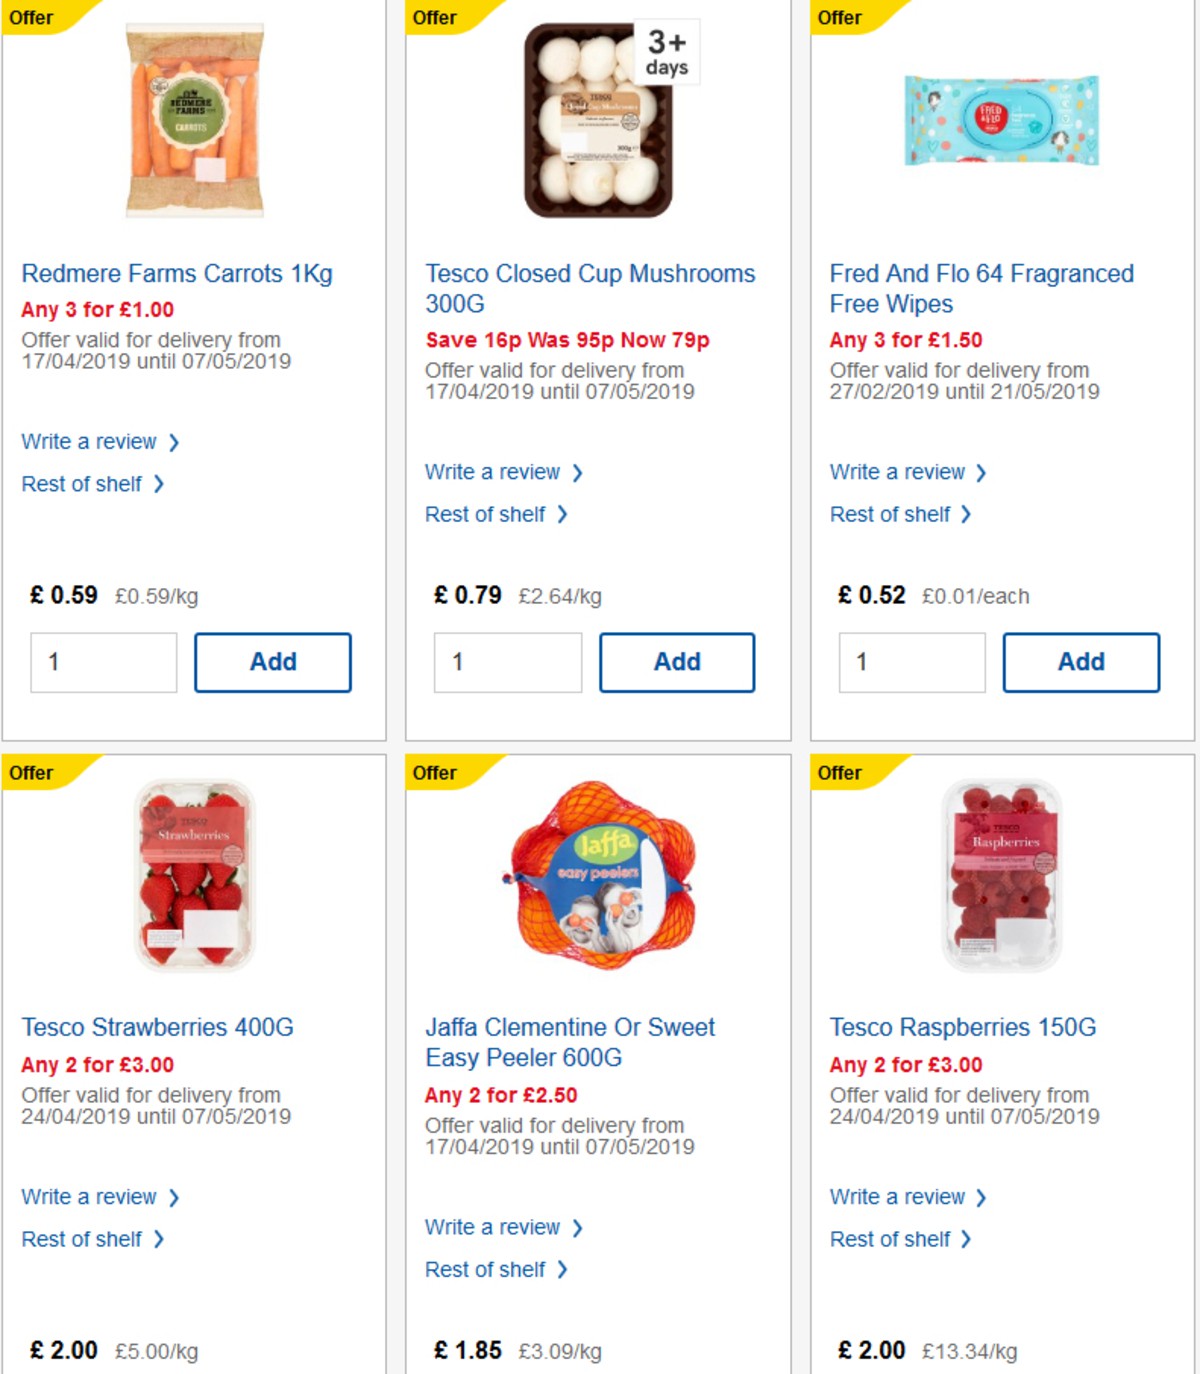Write a review for the mushrooms
This screenshot has width=1200, height=1374.
(493, 471)
